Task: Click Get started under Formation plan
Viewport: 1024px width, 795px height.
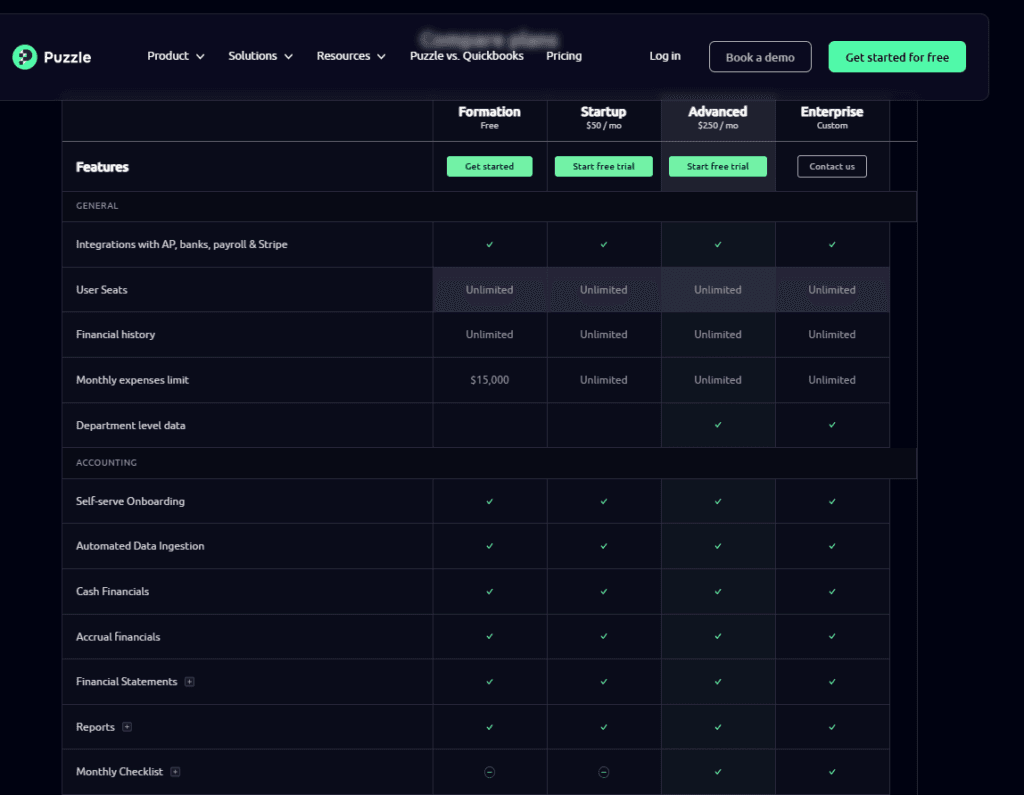Action: [489, 167]
